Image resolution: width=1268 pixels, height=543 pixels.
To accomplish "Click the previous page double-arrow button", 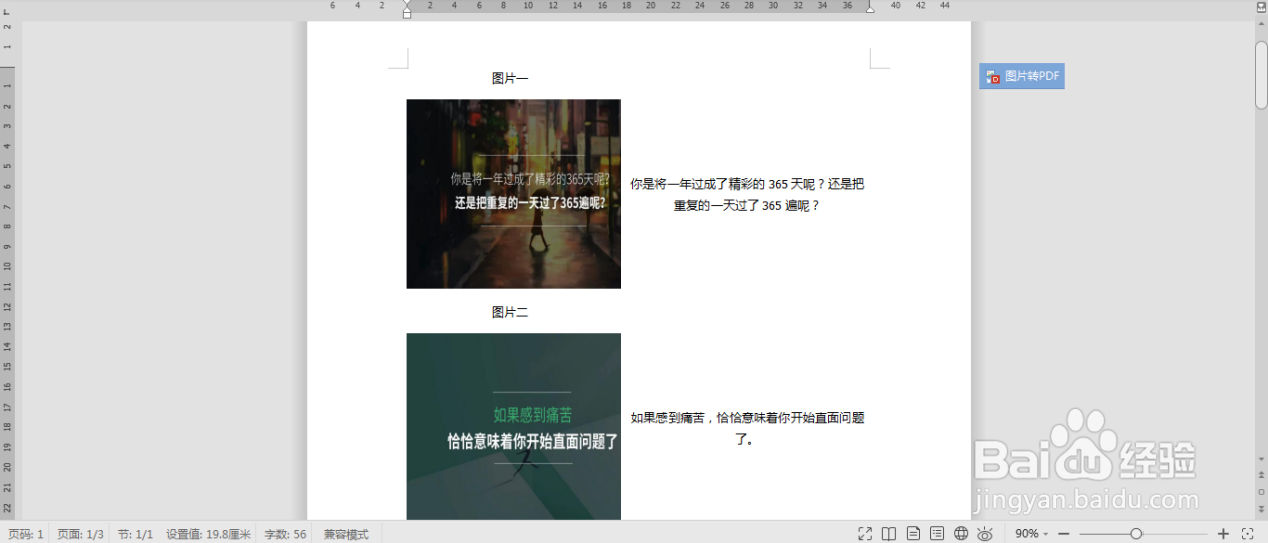I will 1261,474.
